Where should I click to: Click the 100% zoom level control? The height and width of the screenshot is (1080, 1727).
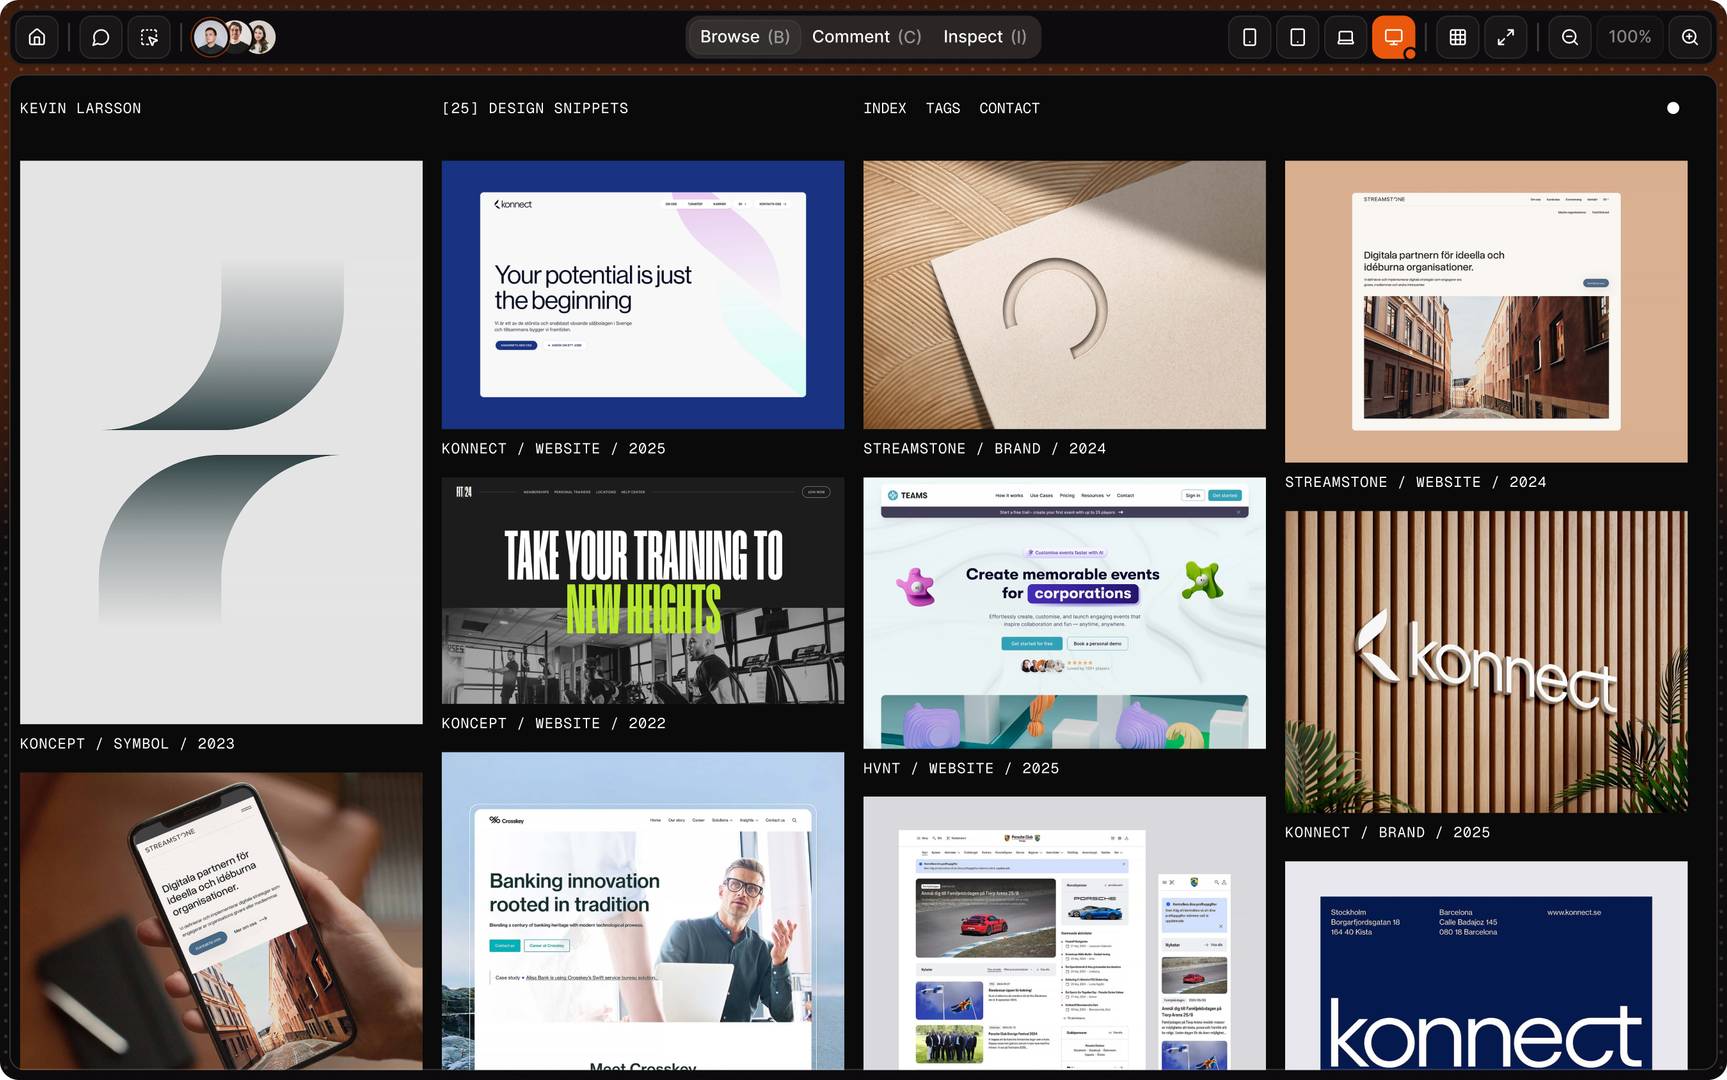1629,37
